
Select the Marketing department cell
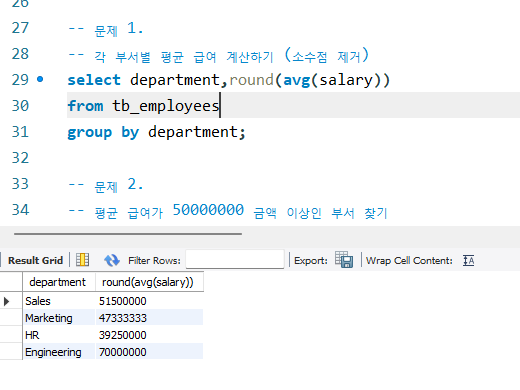click(59, 318)
